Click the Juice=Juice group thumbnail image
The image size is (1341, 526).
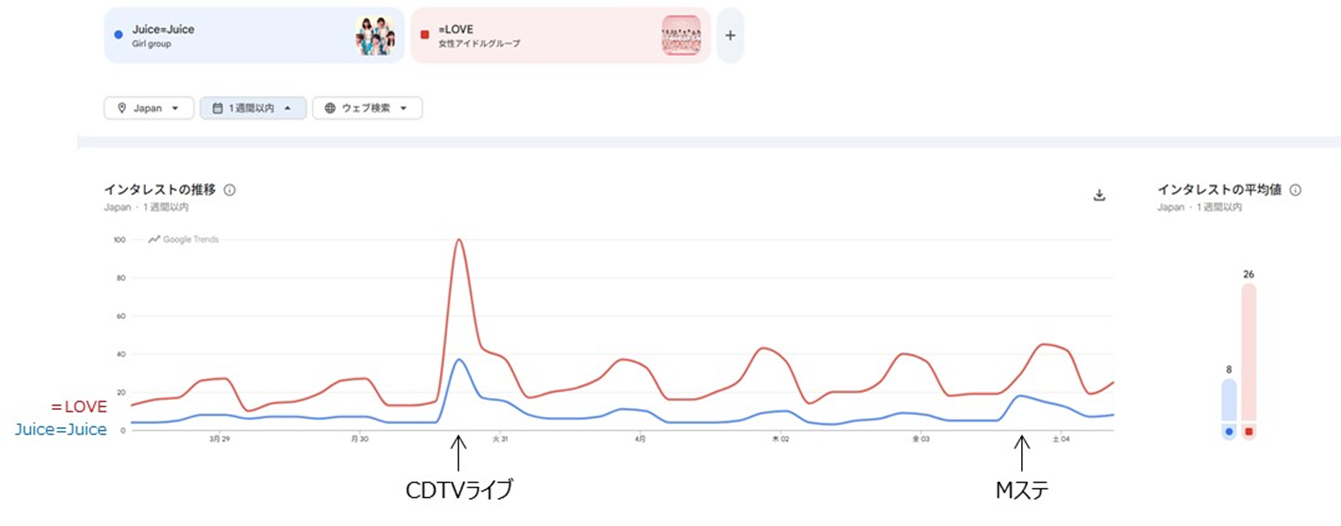[374, 36]
